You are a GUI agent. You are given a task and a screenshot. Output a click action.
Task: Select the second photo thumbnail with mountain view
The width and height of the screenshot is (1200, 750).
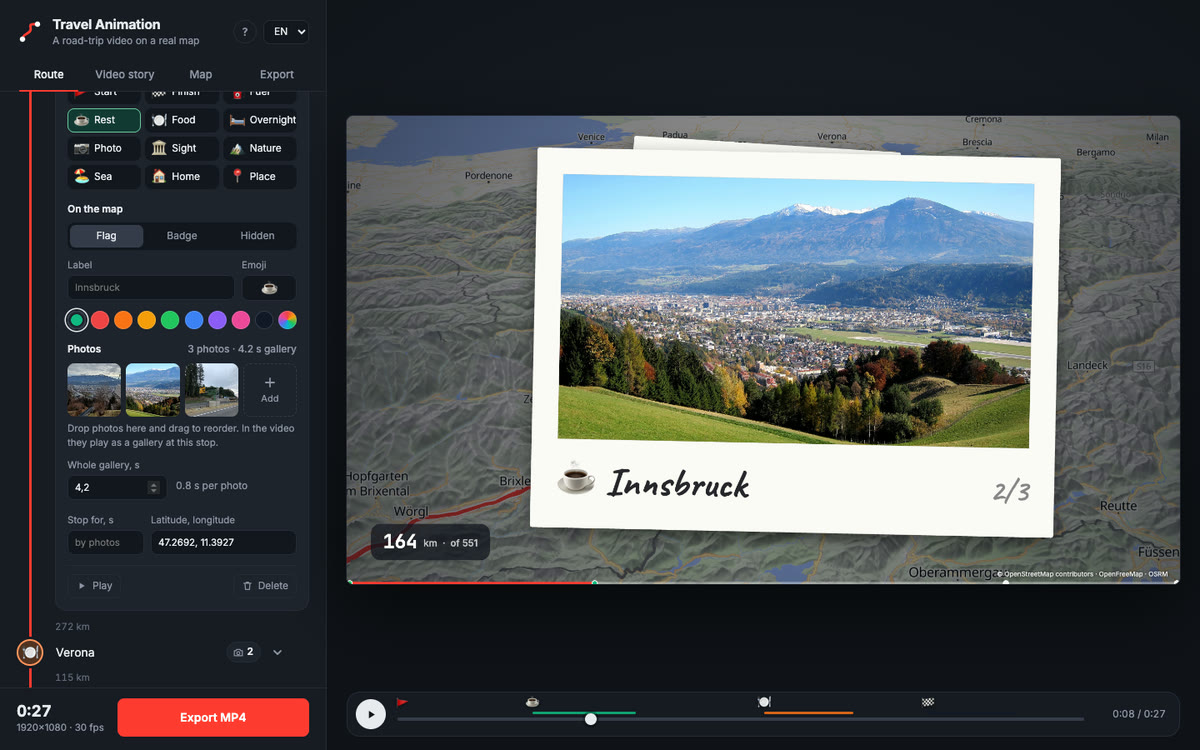click(153, 390)
